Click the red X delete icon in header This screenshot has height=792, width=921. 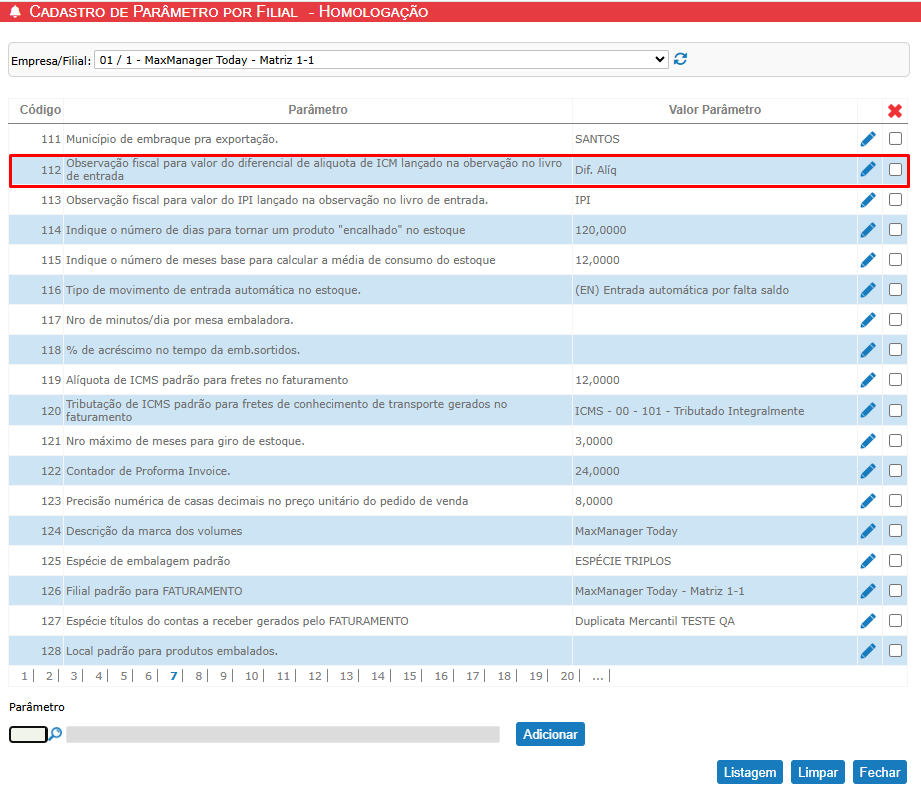895,110
